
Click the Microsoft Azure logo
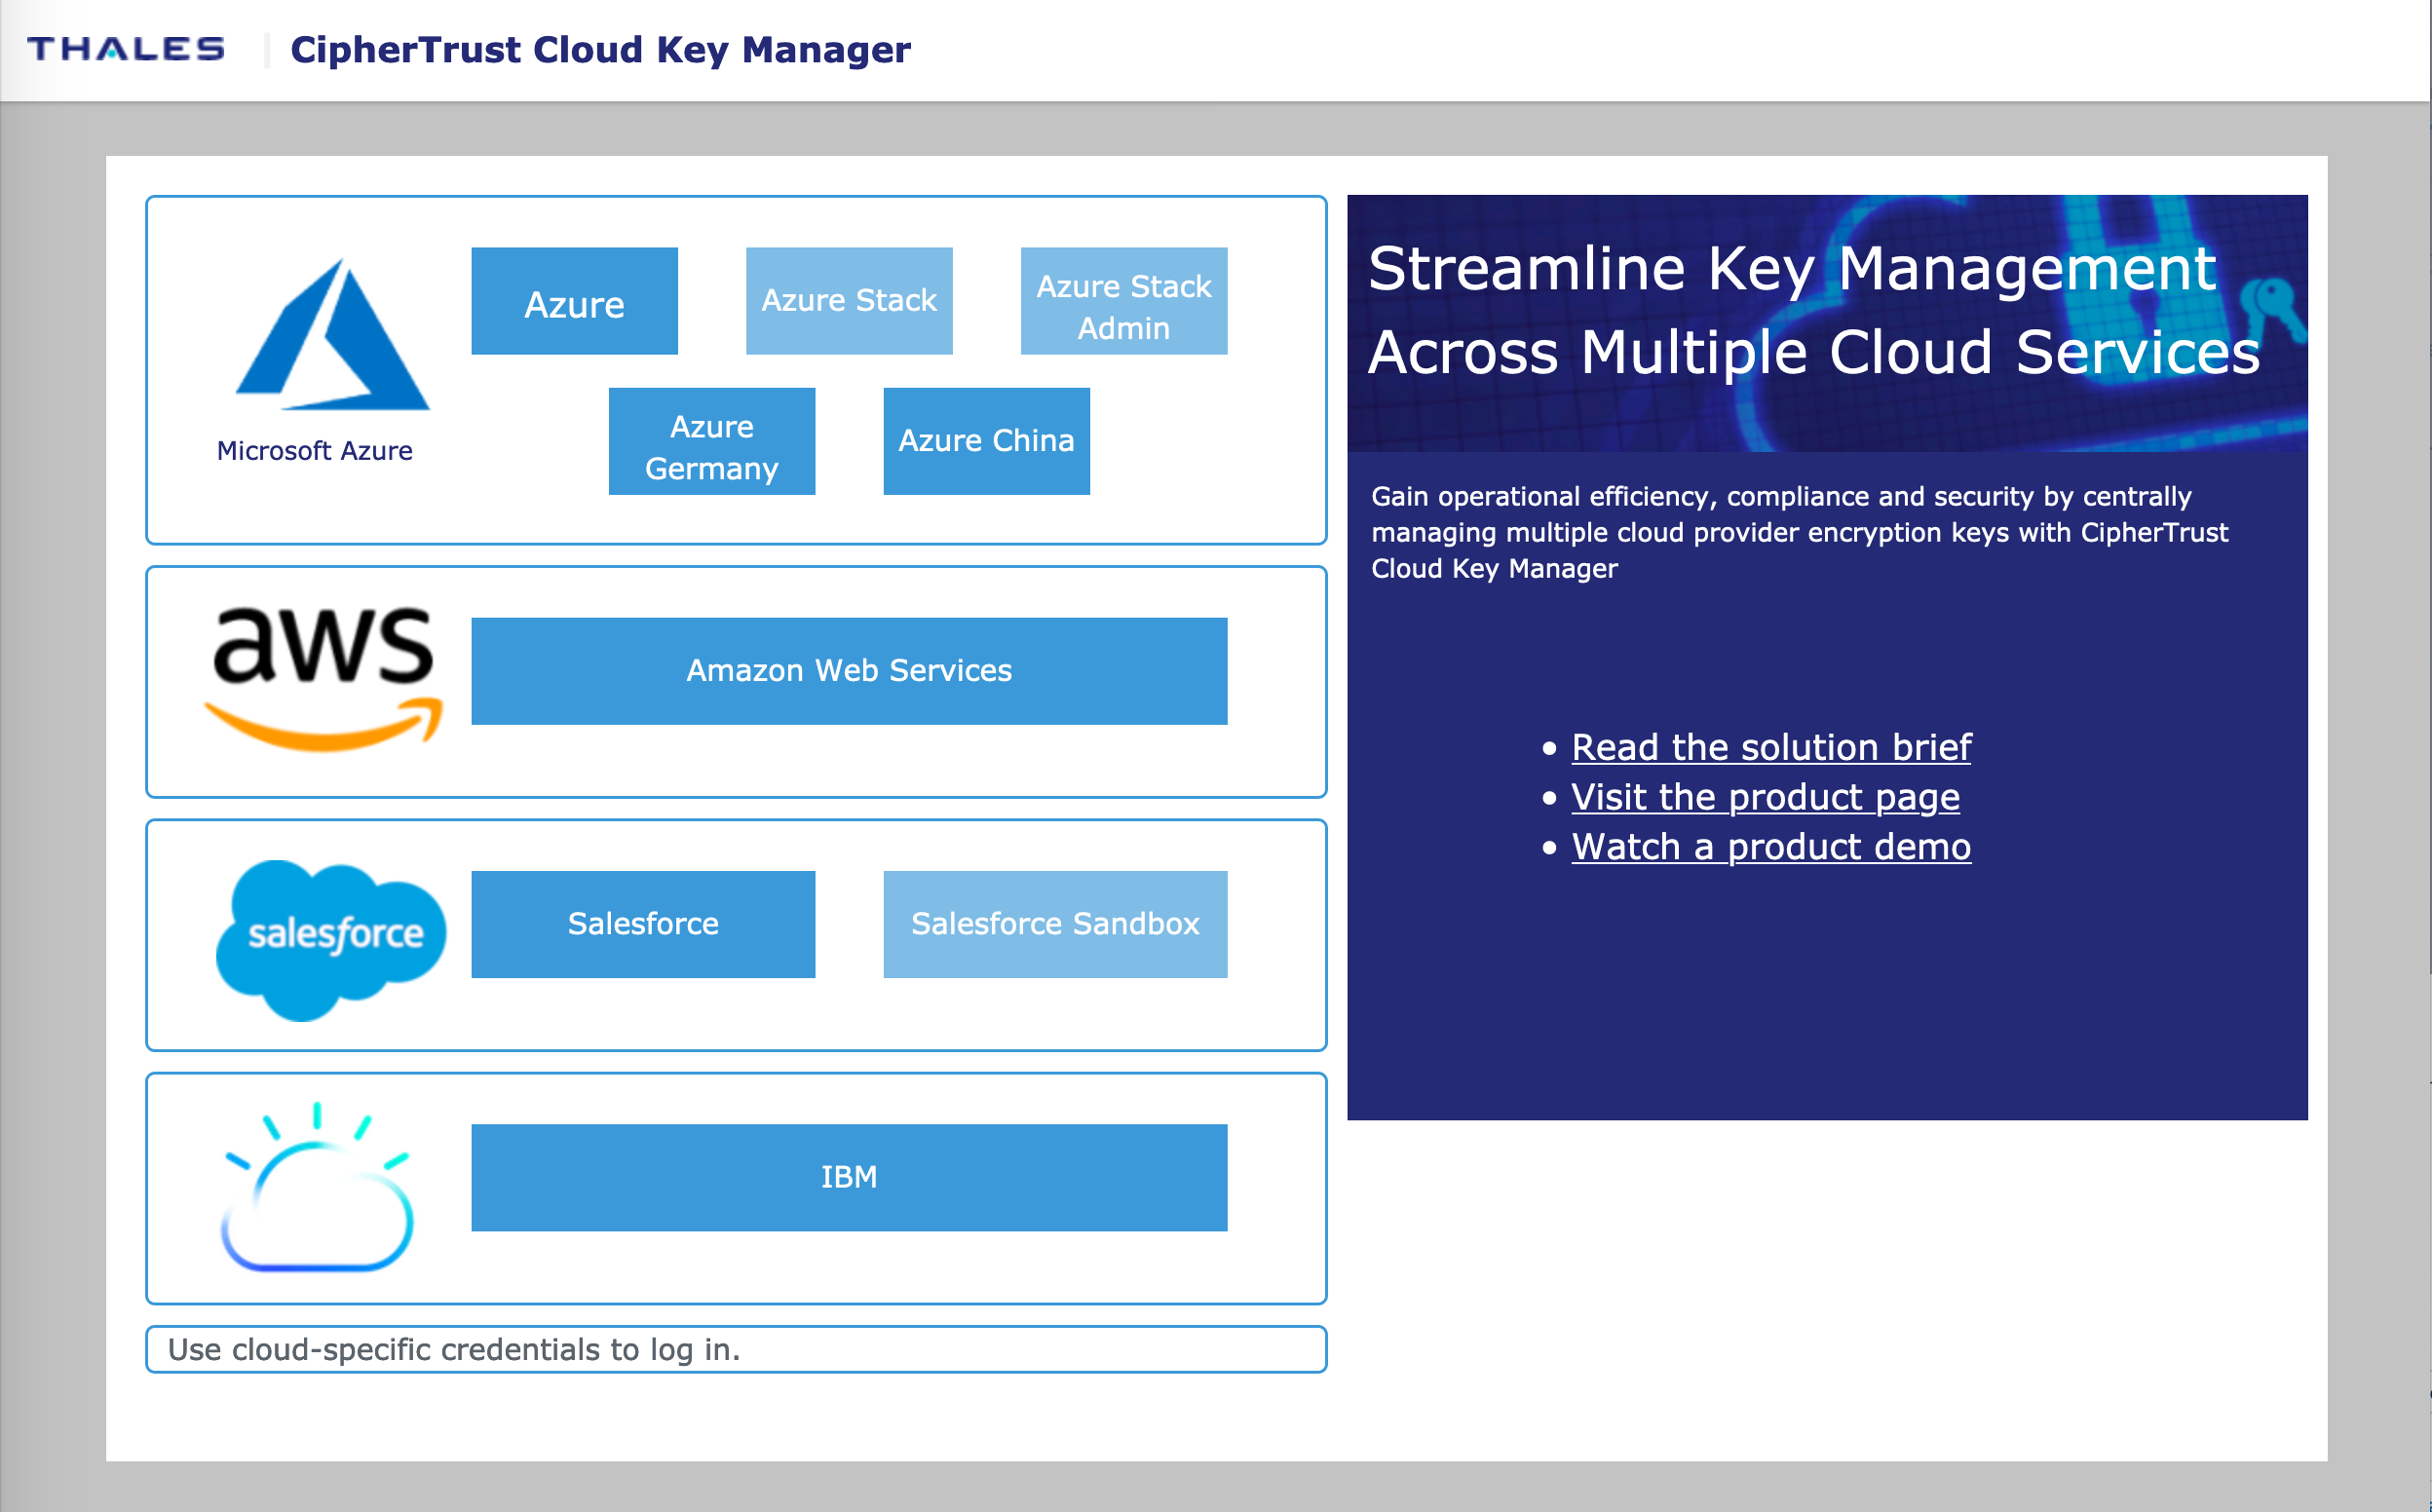pyautogui.click(x=332, y=336)
